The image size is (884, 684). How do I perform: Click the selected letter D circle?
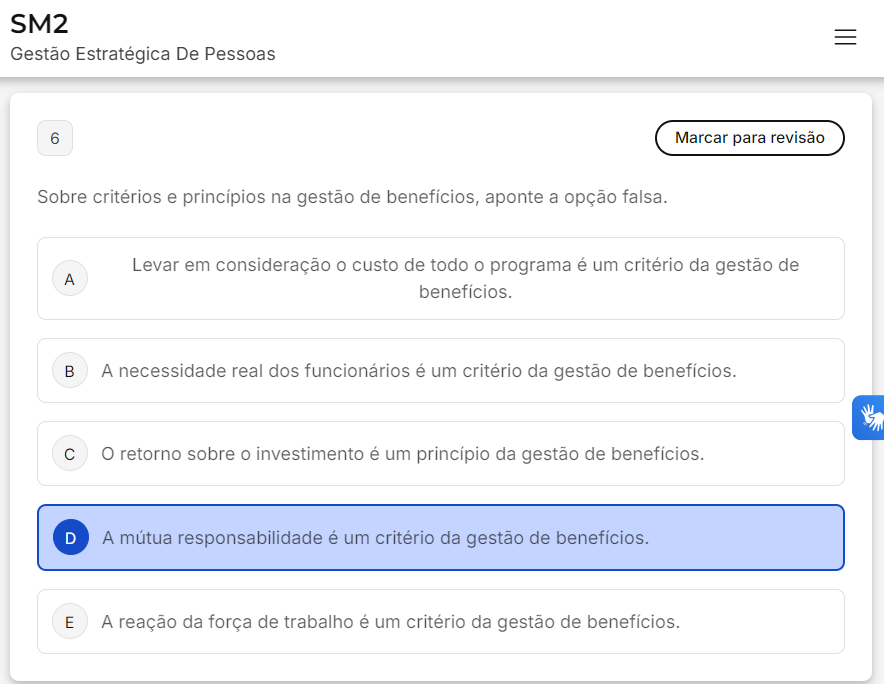pyautogui.click(x=70, y=538)
